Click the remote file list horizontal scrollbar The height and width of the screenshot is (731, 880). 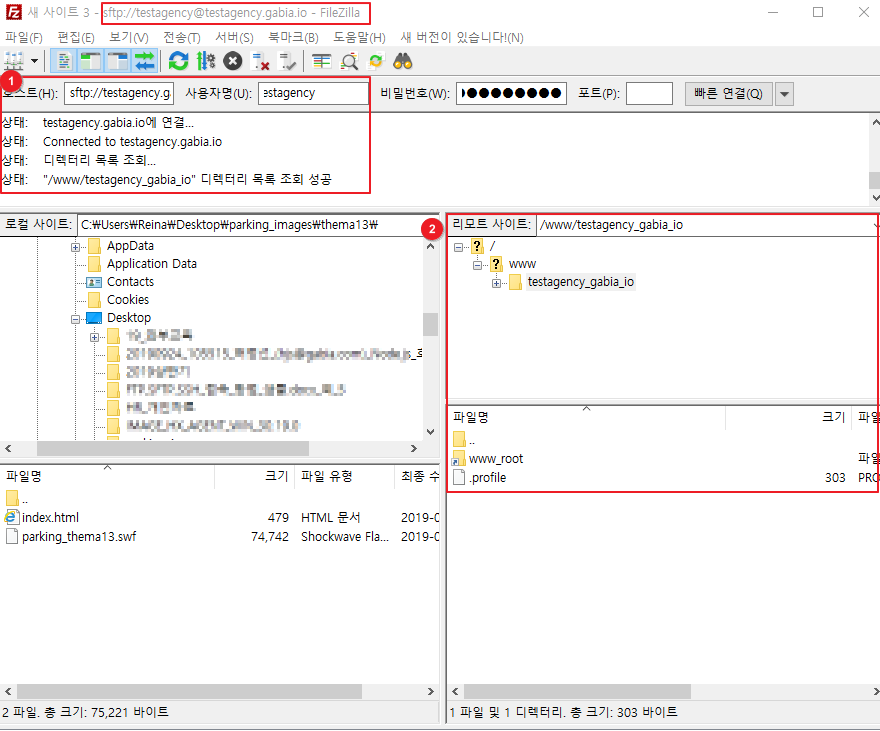point(578,691)
